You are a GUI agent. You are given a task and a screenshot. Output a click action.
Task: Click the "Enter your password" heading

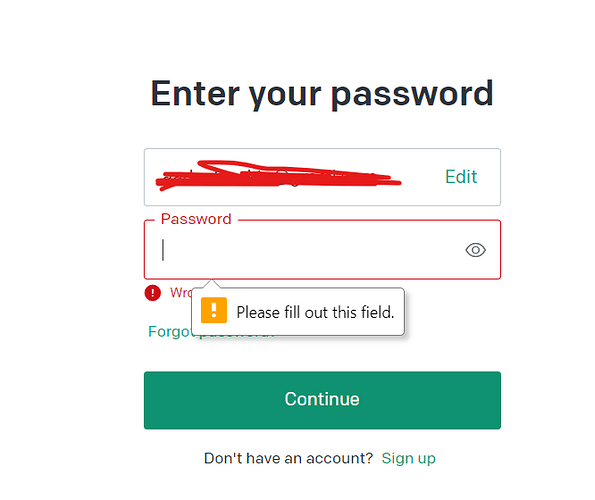coord(322,94)
